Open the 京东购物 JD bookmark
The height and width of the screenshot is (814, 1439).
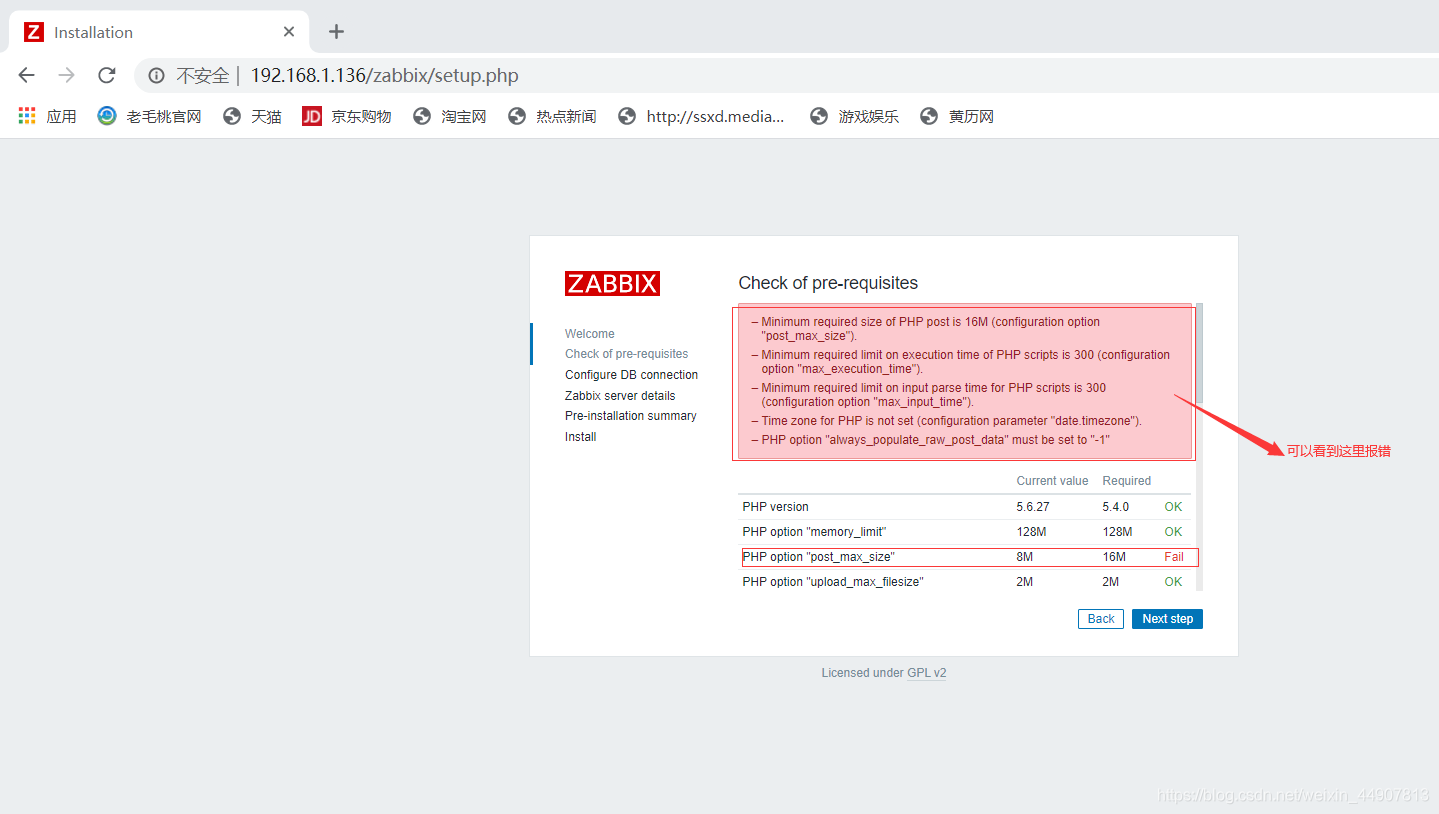pyautogui.click(x=347, y=117)
